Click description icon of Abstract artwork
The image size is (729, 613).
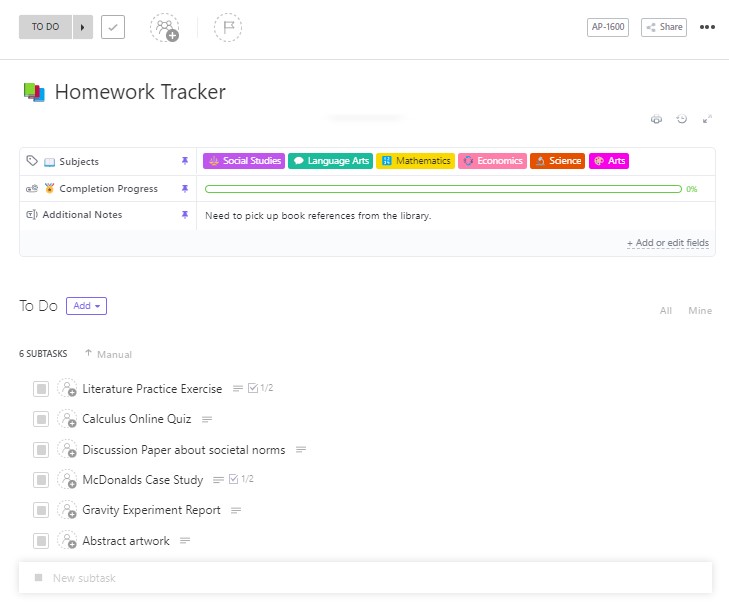[x=185, y=540]
